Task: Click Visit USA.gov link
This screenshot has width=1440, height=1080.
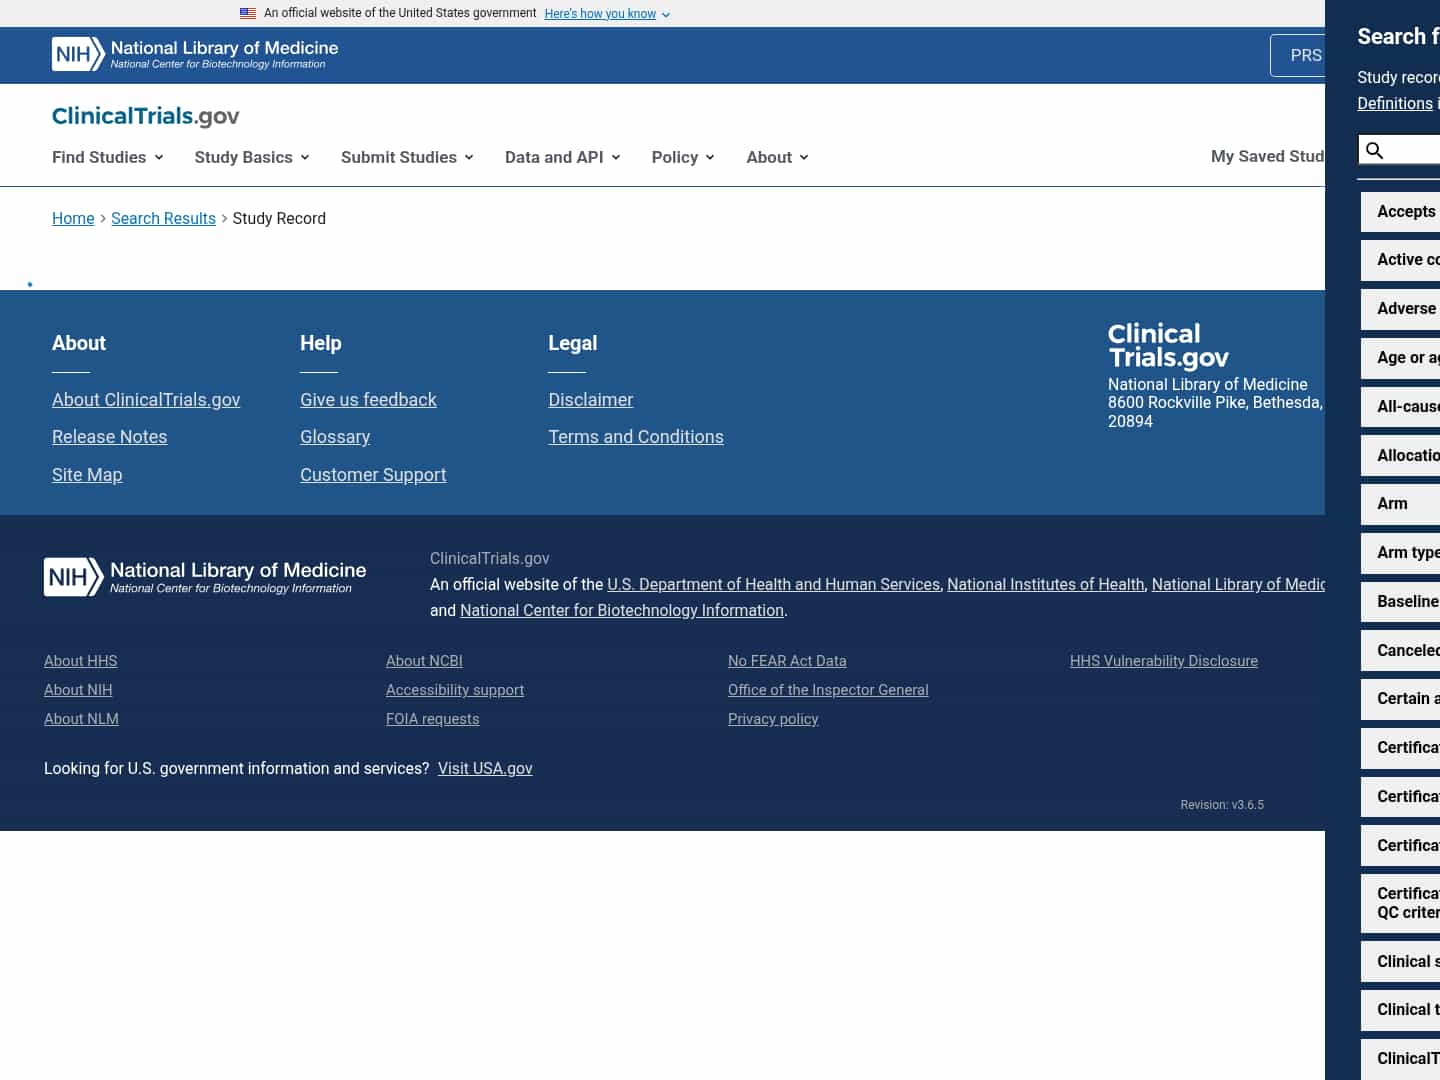Action: pyautogui.click(x=485, y=768)
